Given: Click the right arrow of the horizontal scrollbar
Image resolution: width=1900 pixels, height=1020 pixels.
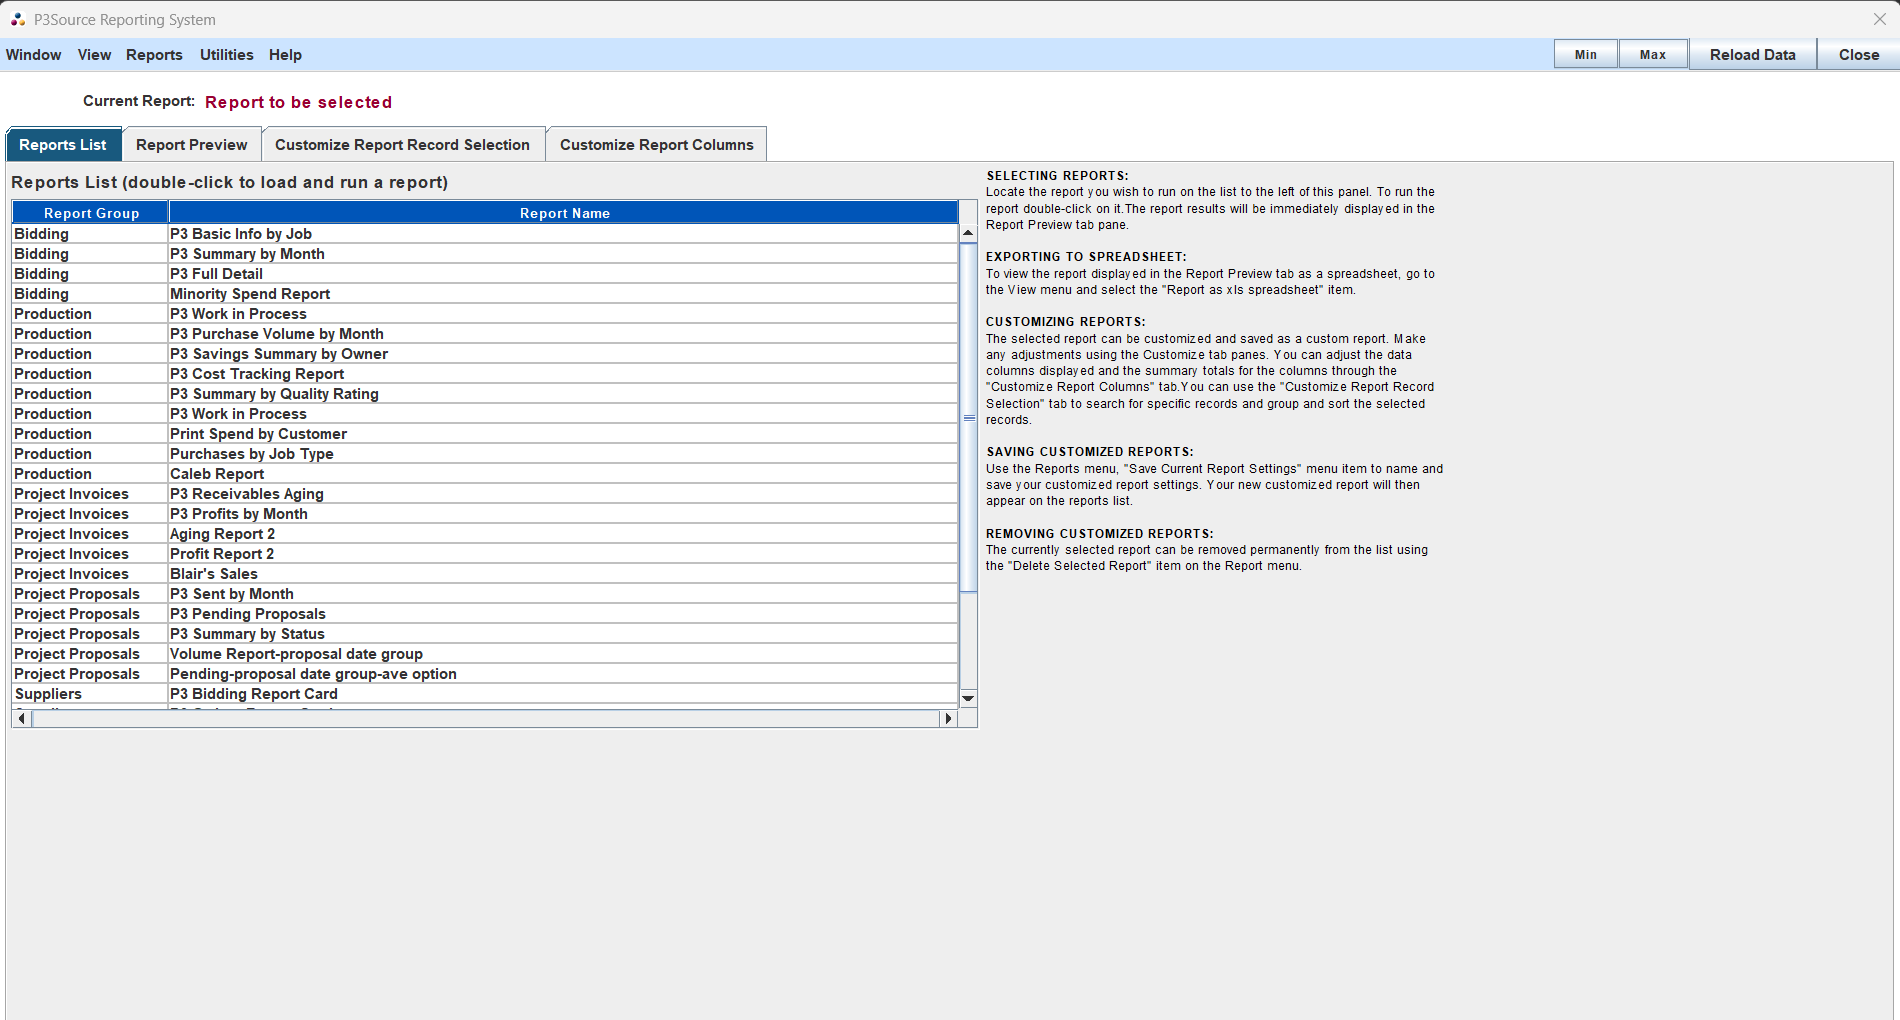Looking at the screenshot, I should [x=948, y=718].
